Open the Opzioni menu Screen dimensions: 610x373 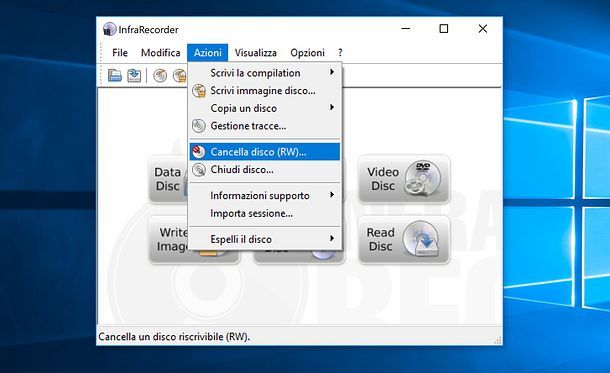[307, 53]
